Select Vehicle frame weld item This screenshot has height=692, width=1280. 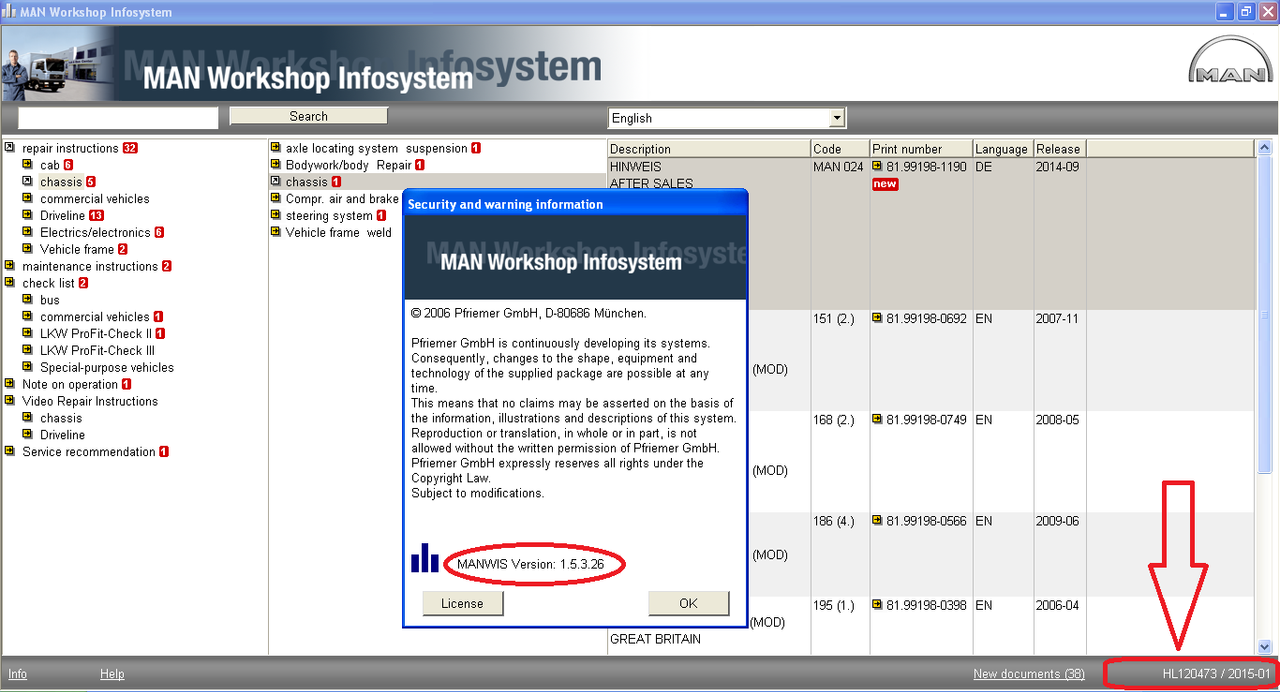coord(338,232)
